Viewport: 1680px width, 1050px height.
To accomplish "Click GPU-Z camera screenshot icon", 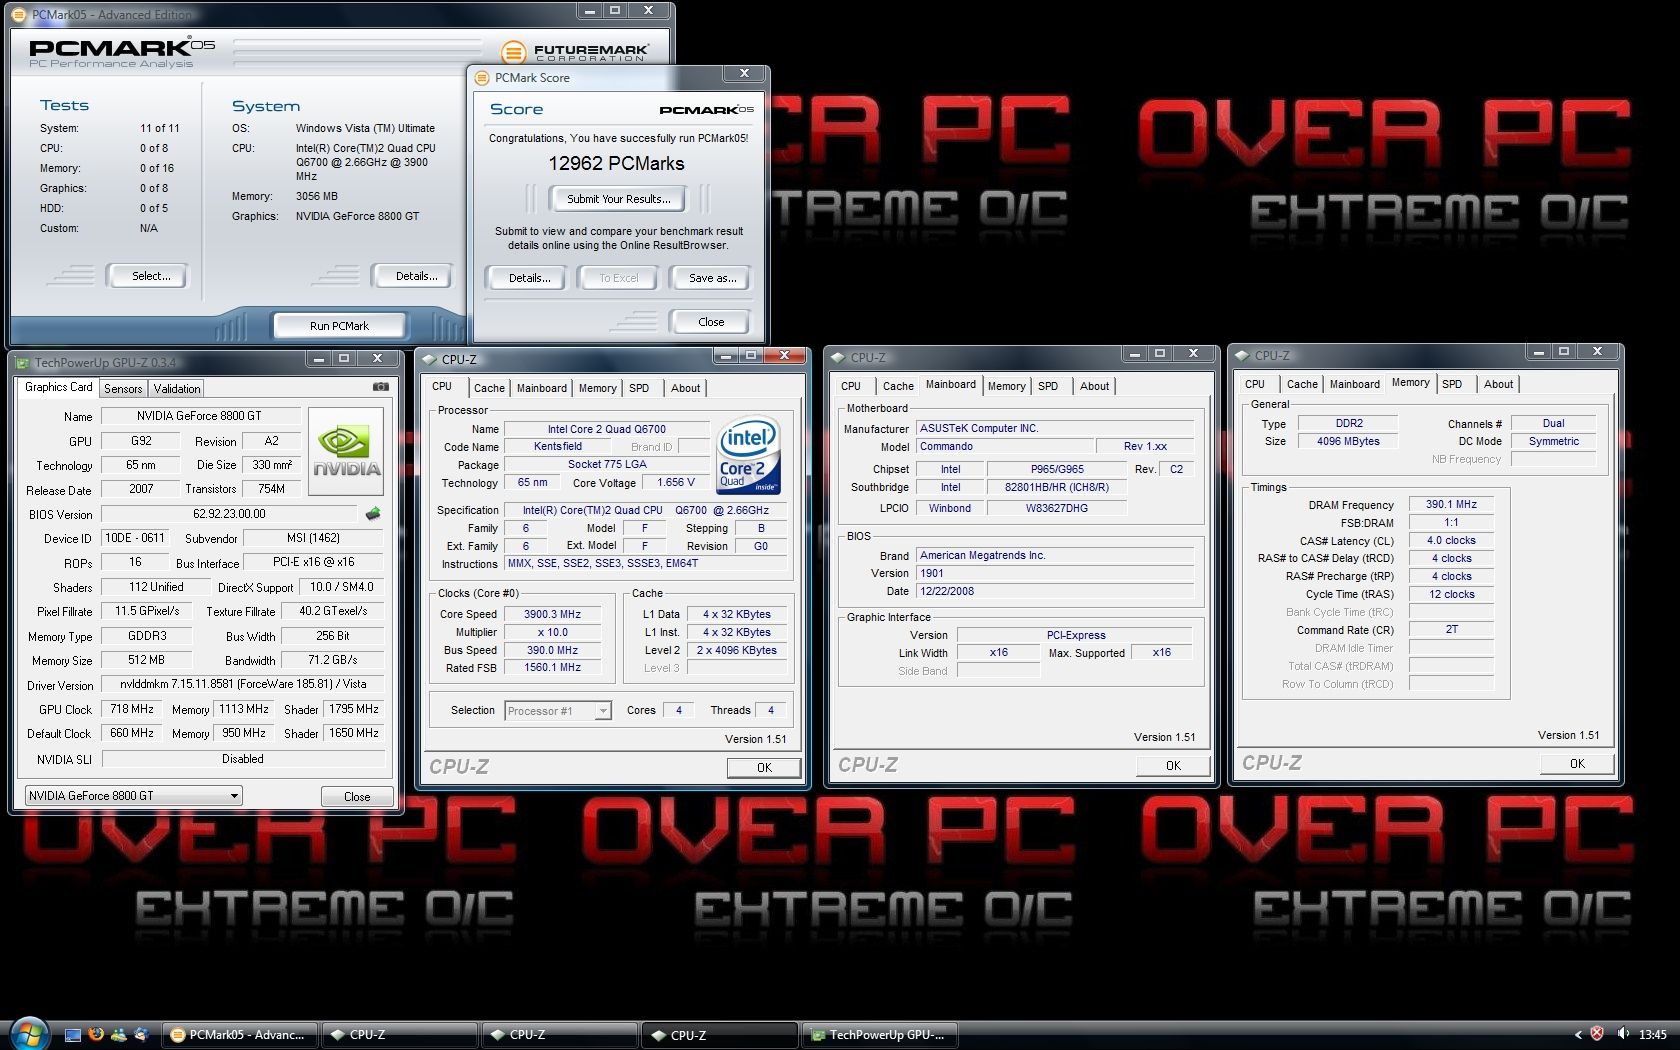I will tap(381, 387).
